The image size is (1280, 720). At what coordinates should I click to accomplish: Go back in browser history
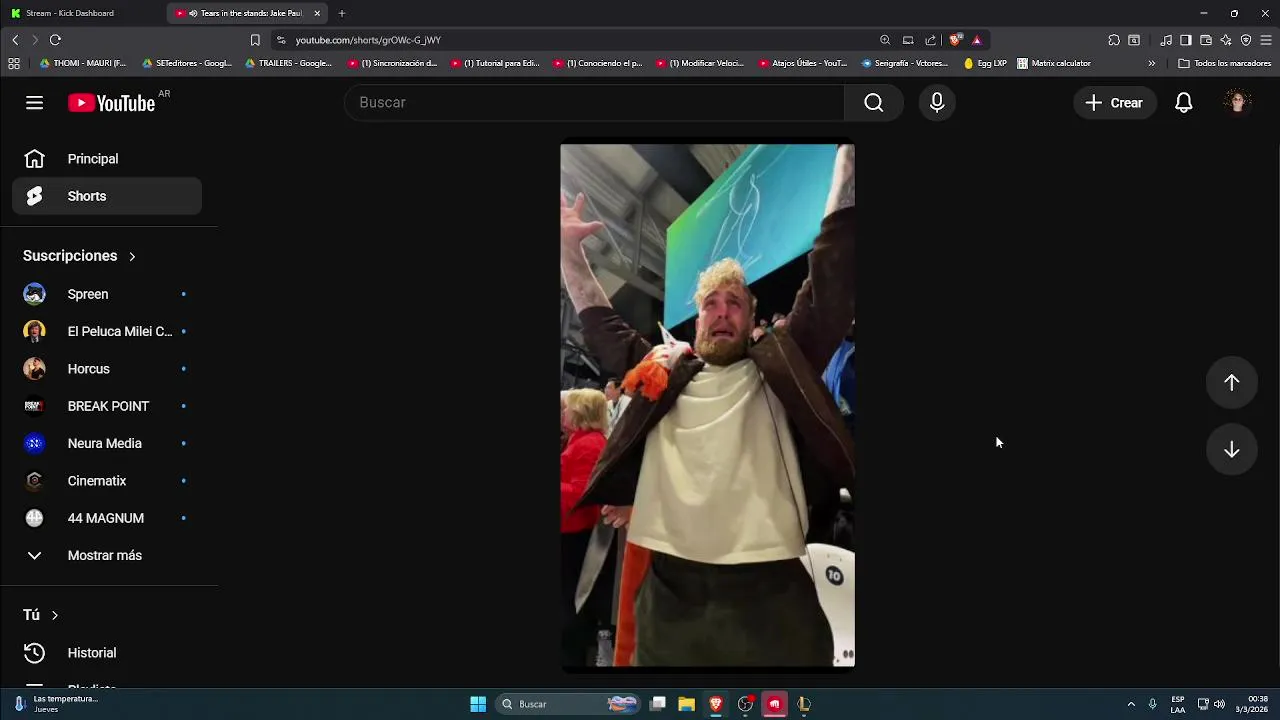[x=15, y=40]
